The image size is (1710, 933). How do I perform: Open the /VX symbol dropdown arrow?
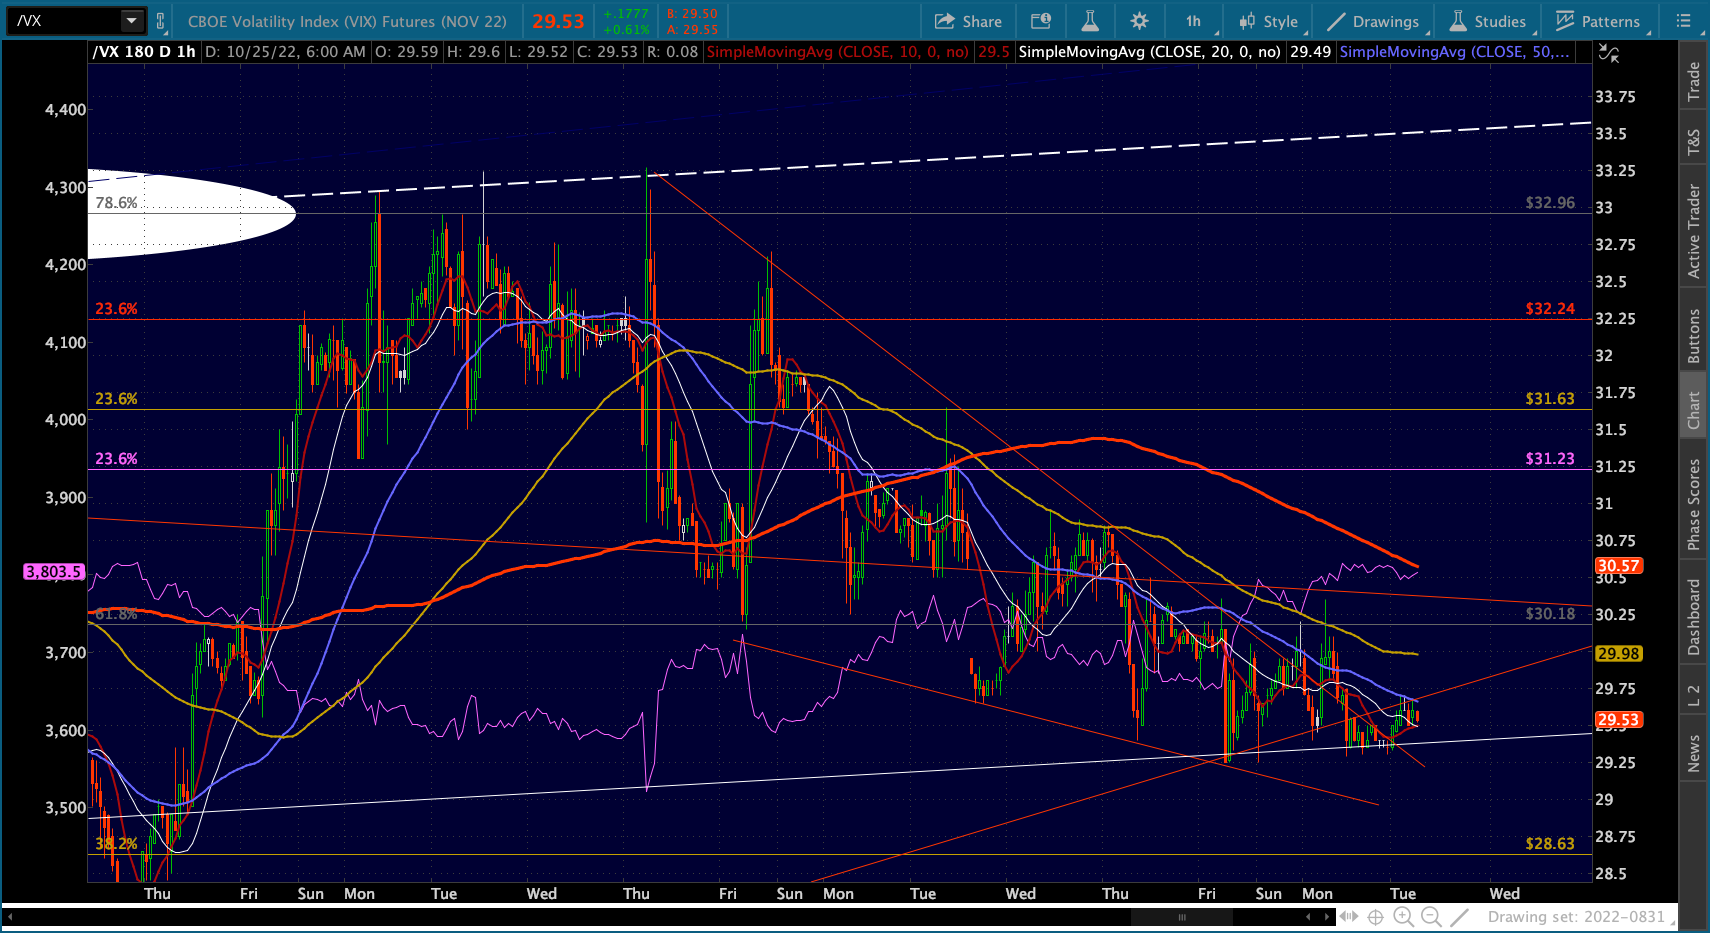tap(131, 21)
